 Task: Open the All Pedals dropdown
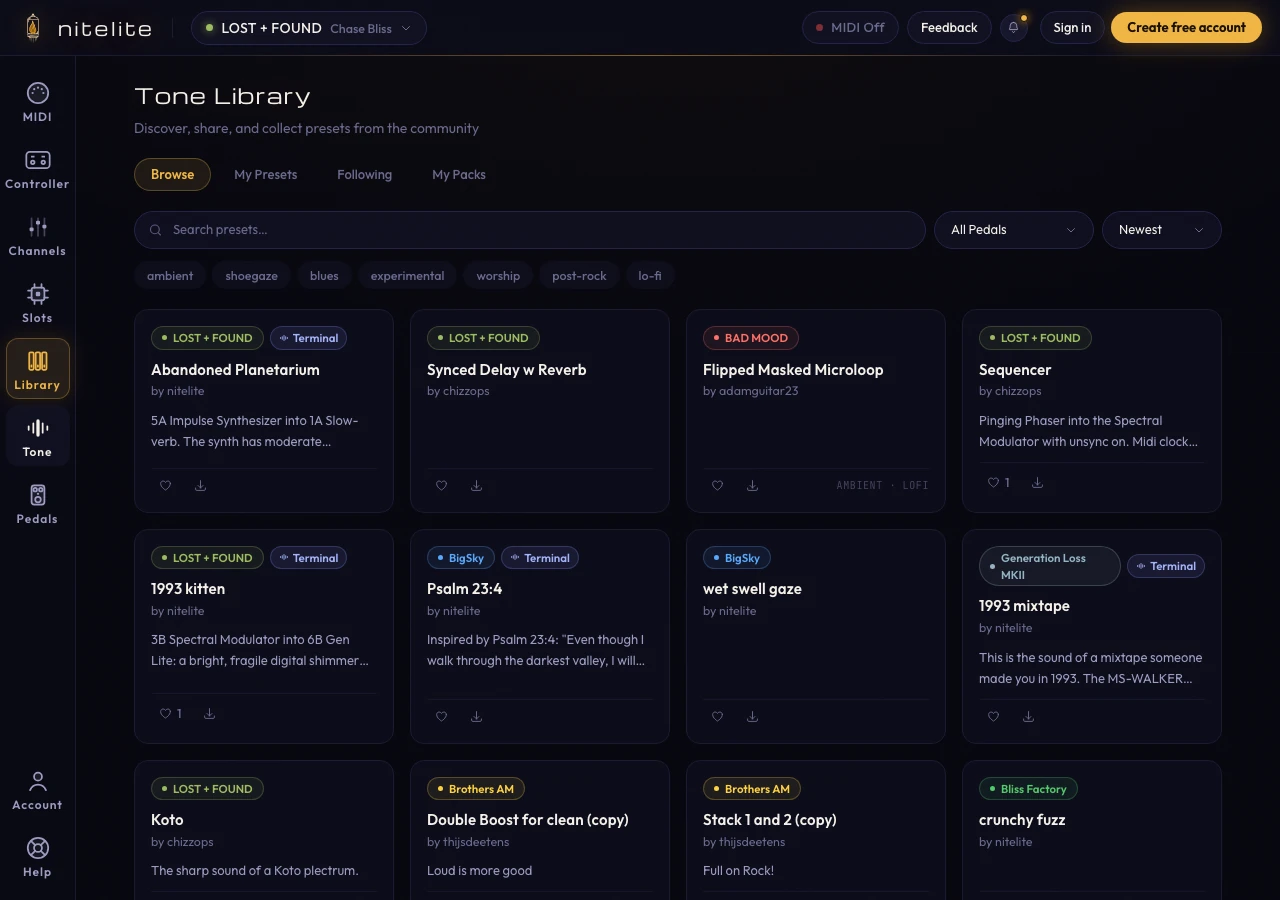point(1013,230)
